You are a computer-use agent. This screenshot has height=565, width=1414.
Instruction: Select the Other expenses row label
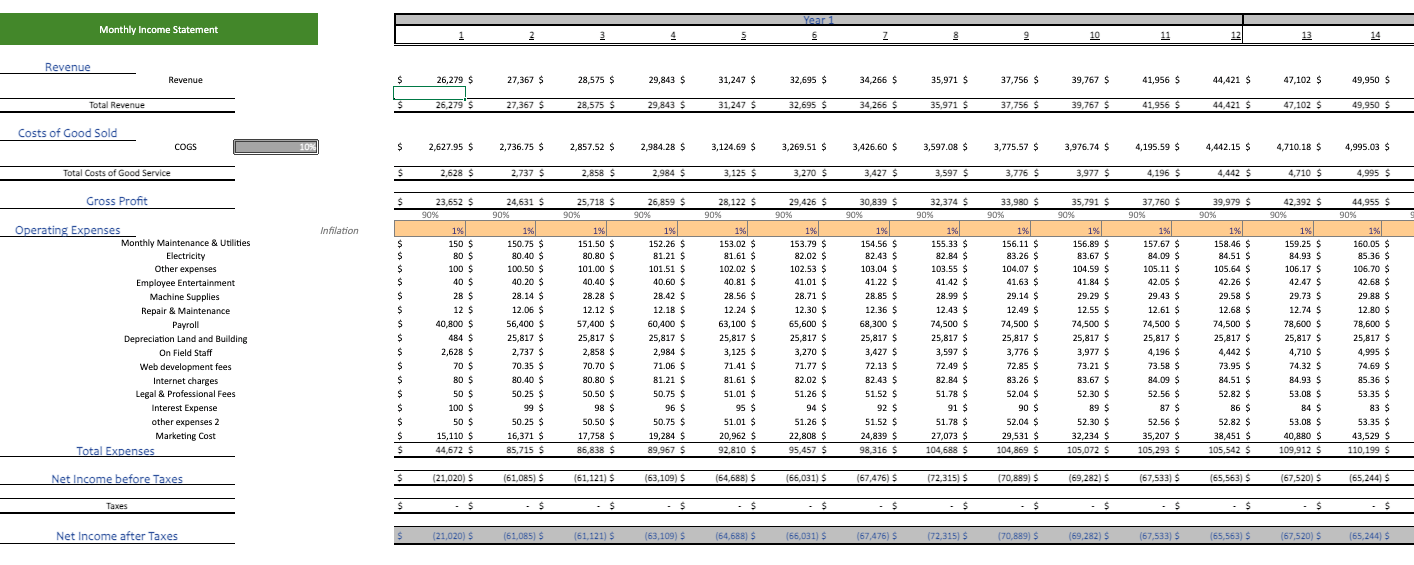(x=186, y=269)
